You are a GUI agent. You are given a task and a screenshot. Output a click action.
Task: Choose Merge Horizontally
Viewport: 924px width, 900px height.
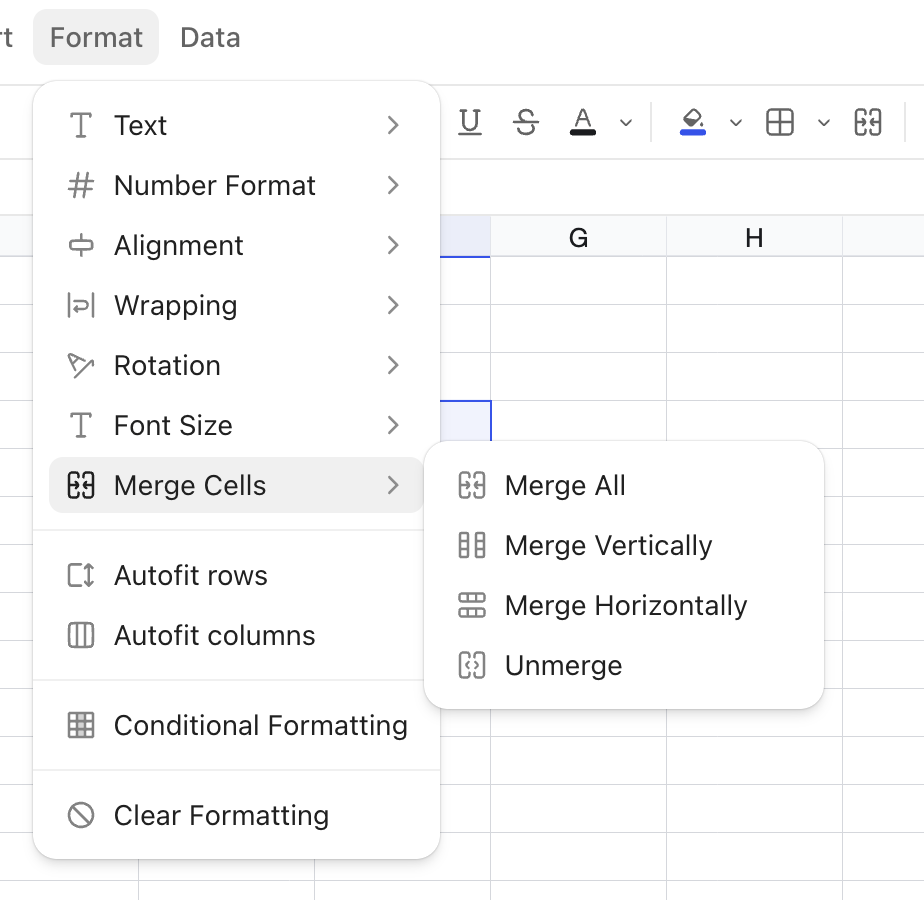(623, 605)
